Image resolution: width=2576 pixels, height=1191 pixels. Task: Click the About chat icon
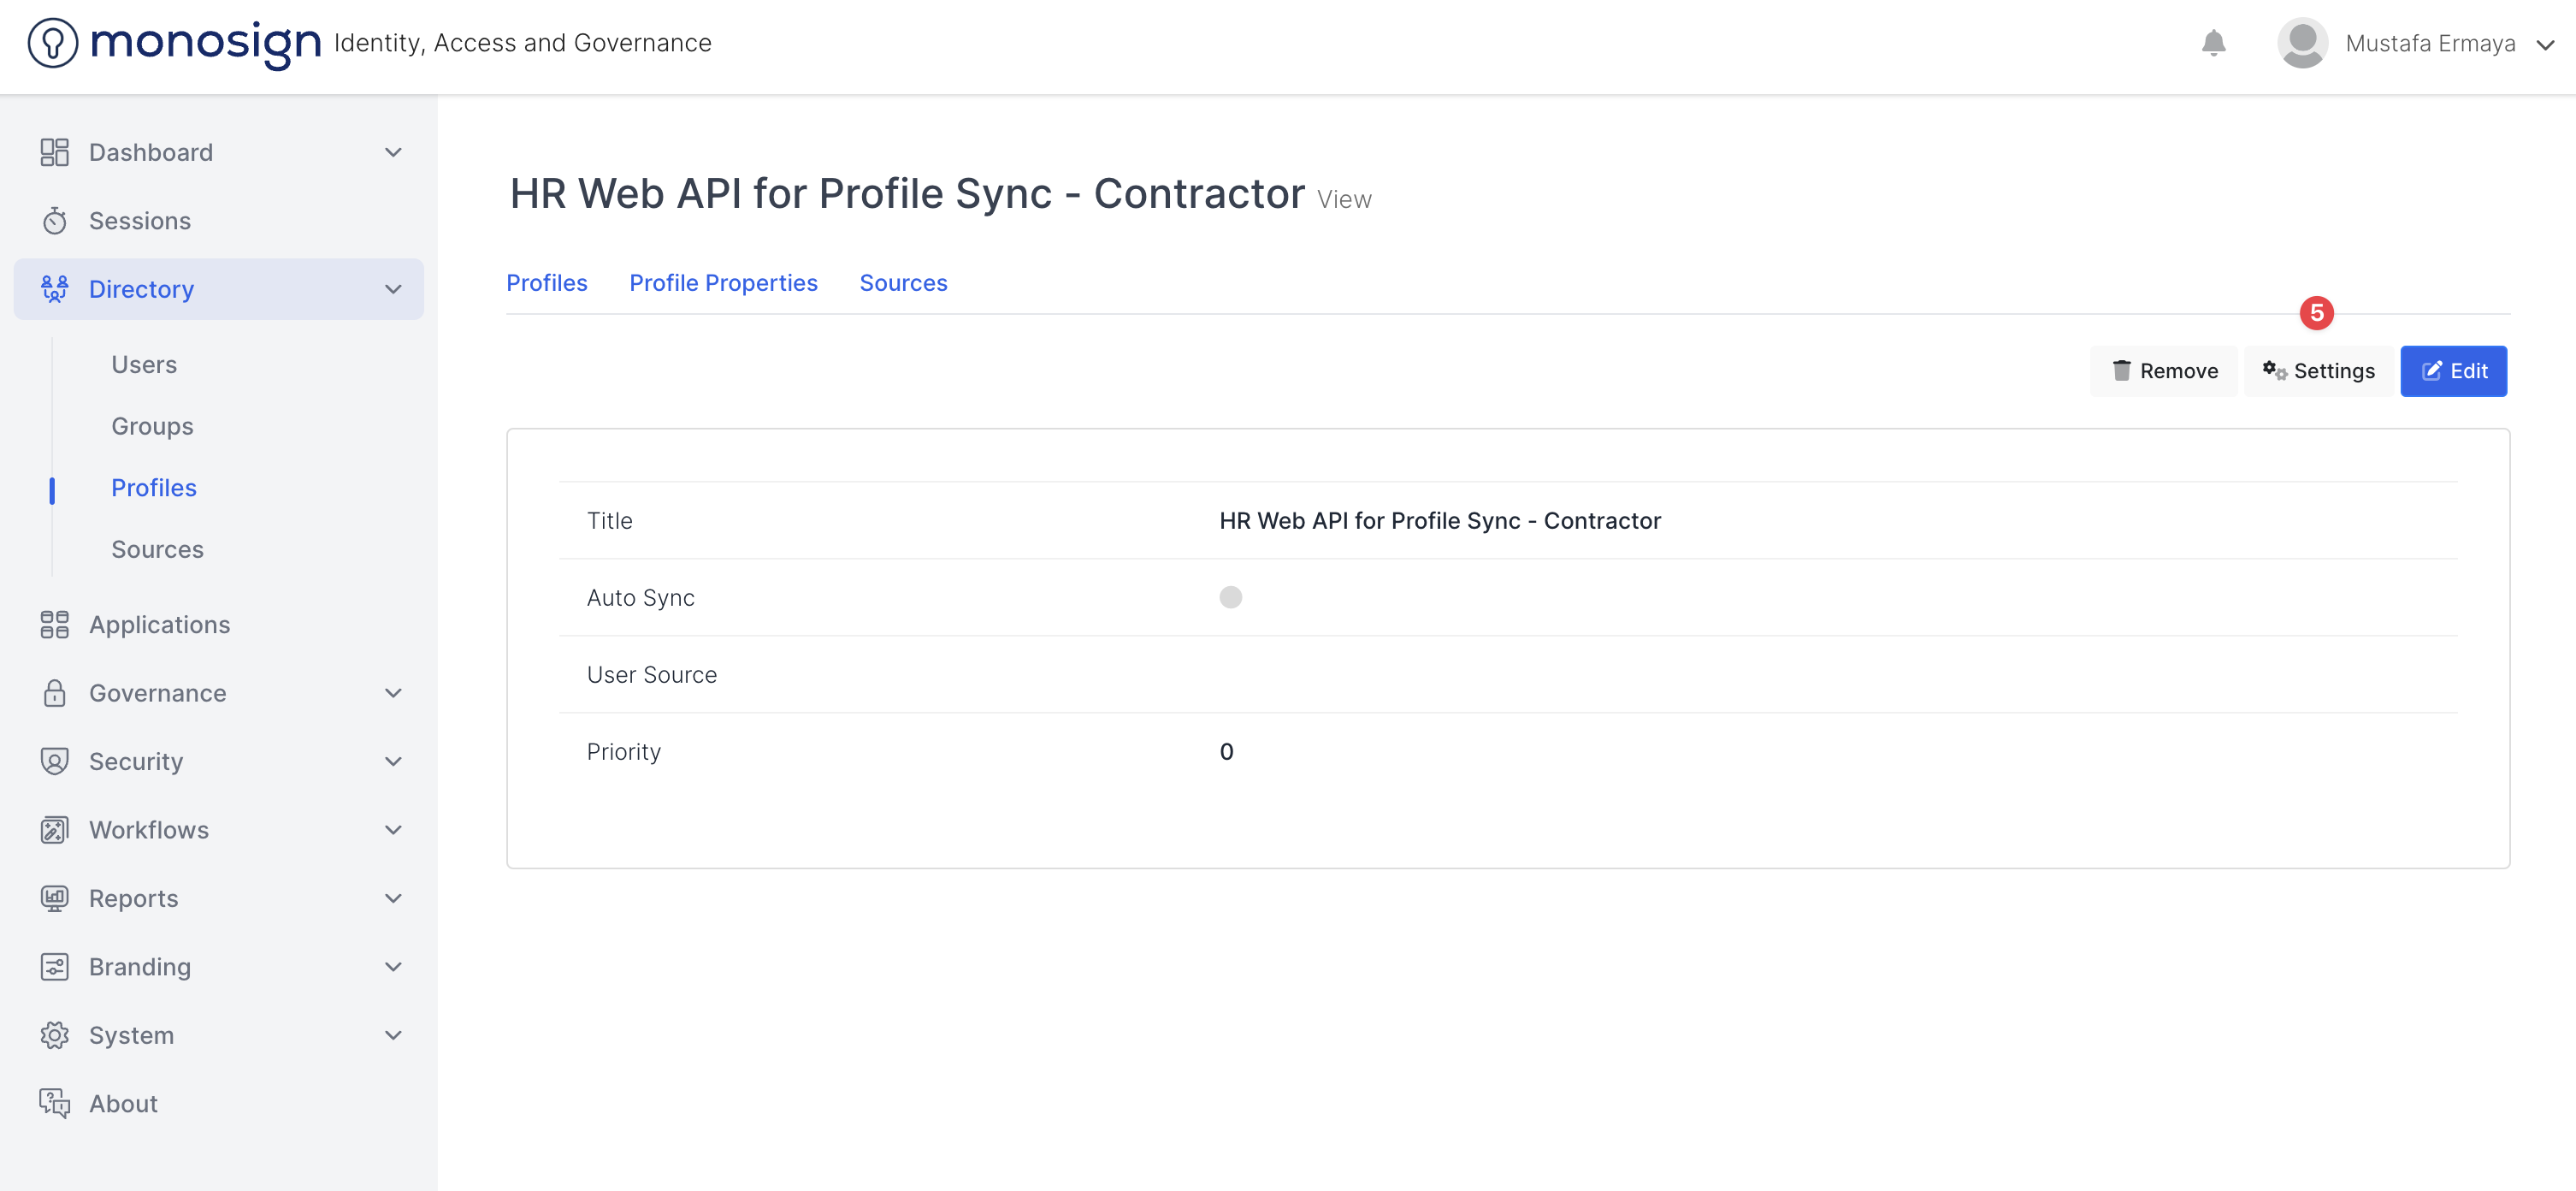pos(54,1103)
